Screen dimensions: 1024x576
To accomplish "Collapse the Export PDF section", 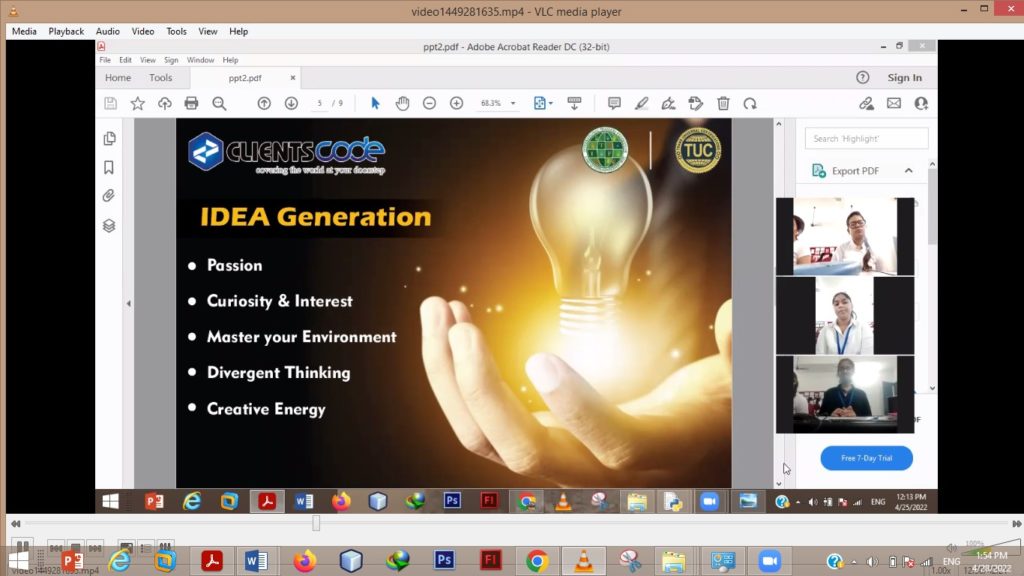I will [x=908, y=171].
